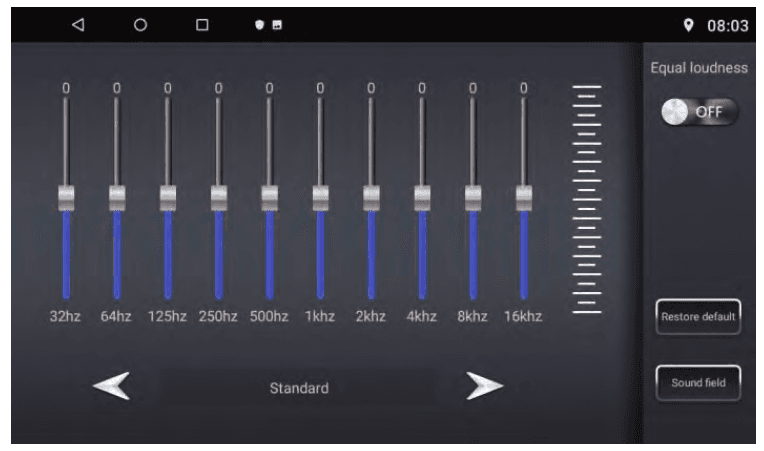This screenshot has height=451, width=764.
Task: Toggle the Equal loudness switch
Action: point(699,112)
